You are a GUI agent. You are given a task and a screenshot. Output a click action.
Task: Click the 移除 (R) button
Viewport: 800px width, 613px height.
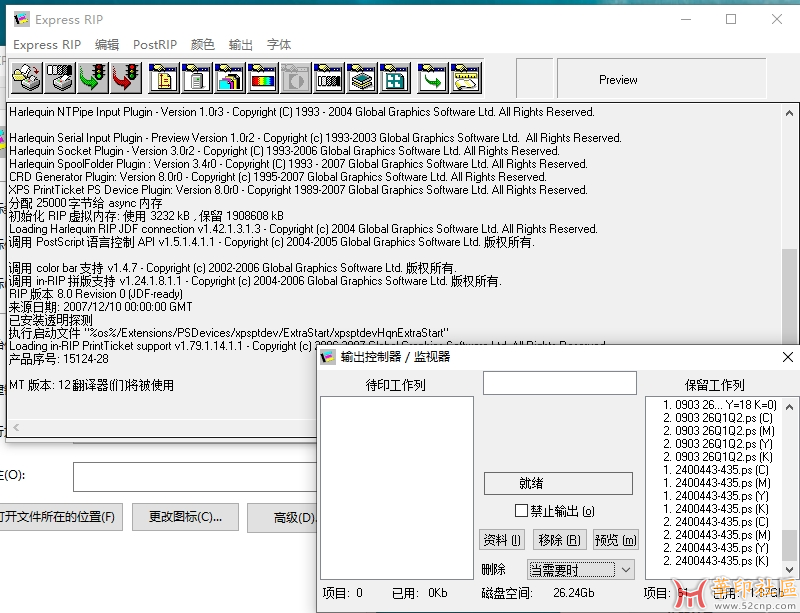(x=558, y=540)
